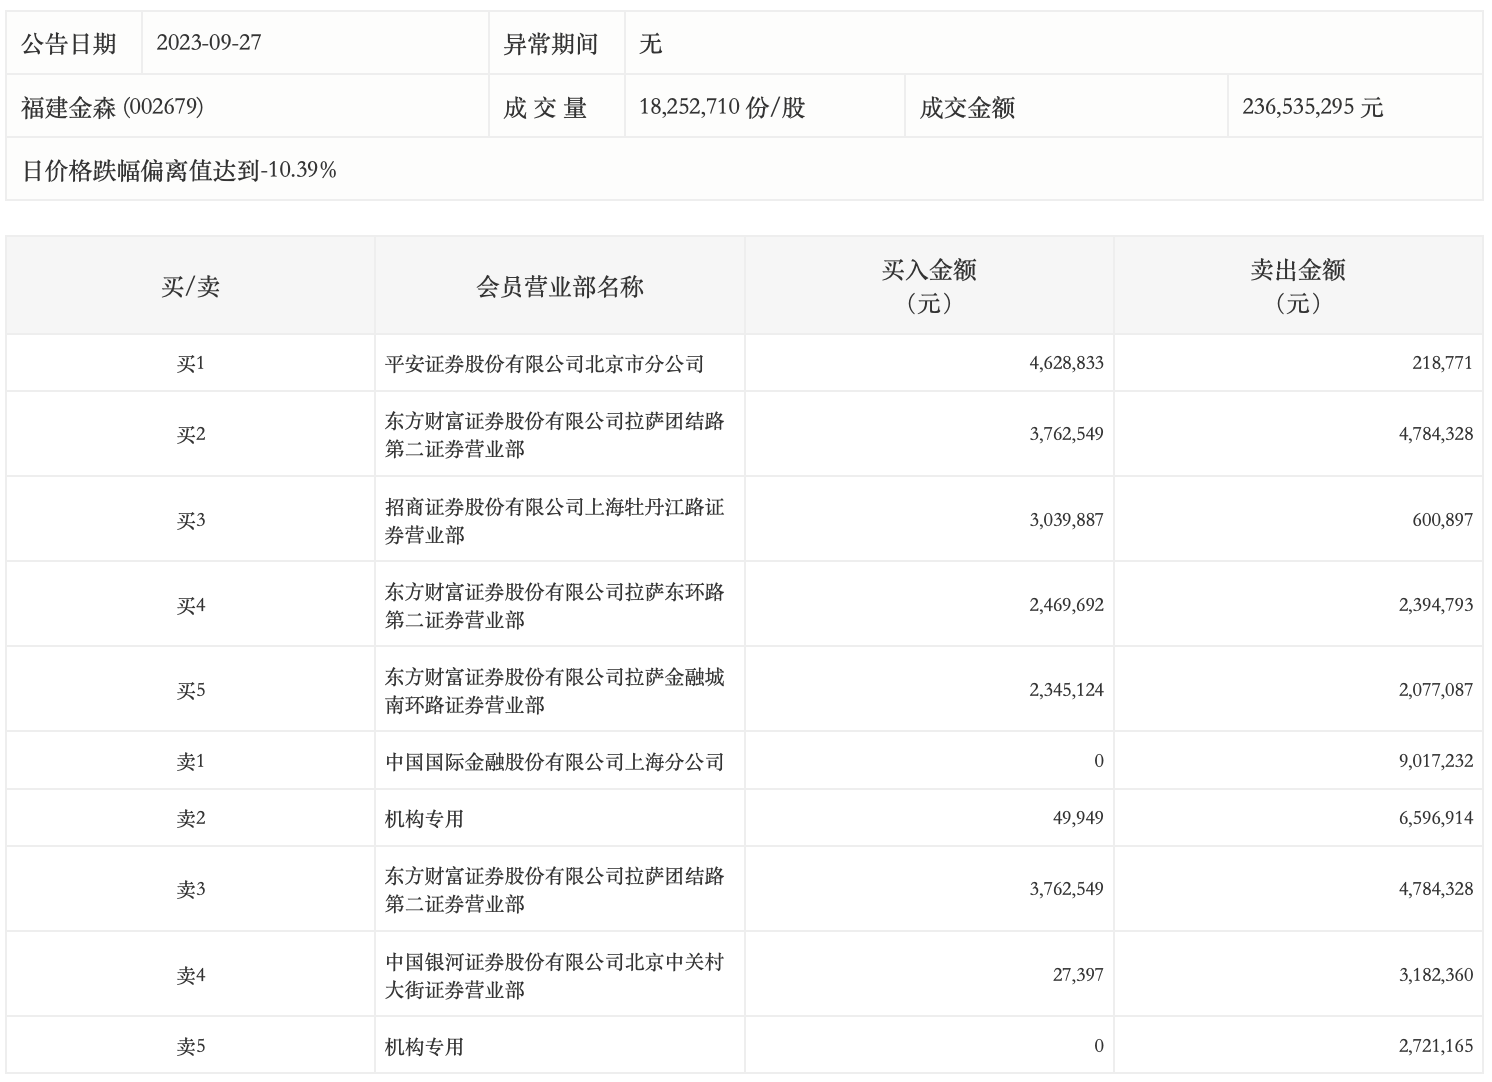
Task: Select 中国银河证券 北京中关村大街 branch name
Action: point(554,975)
